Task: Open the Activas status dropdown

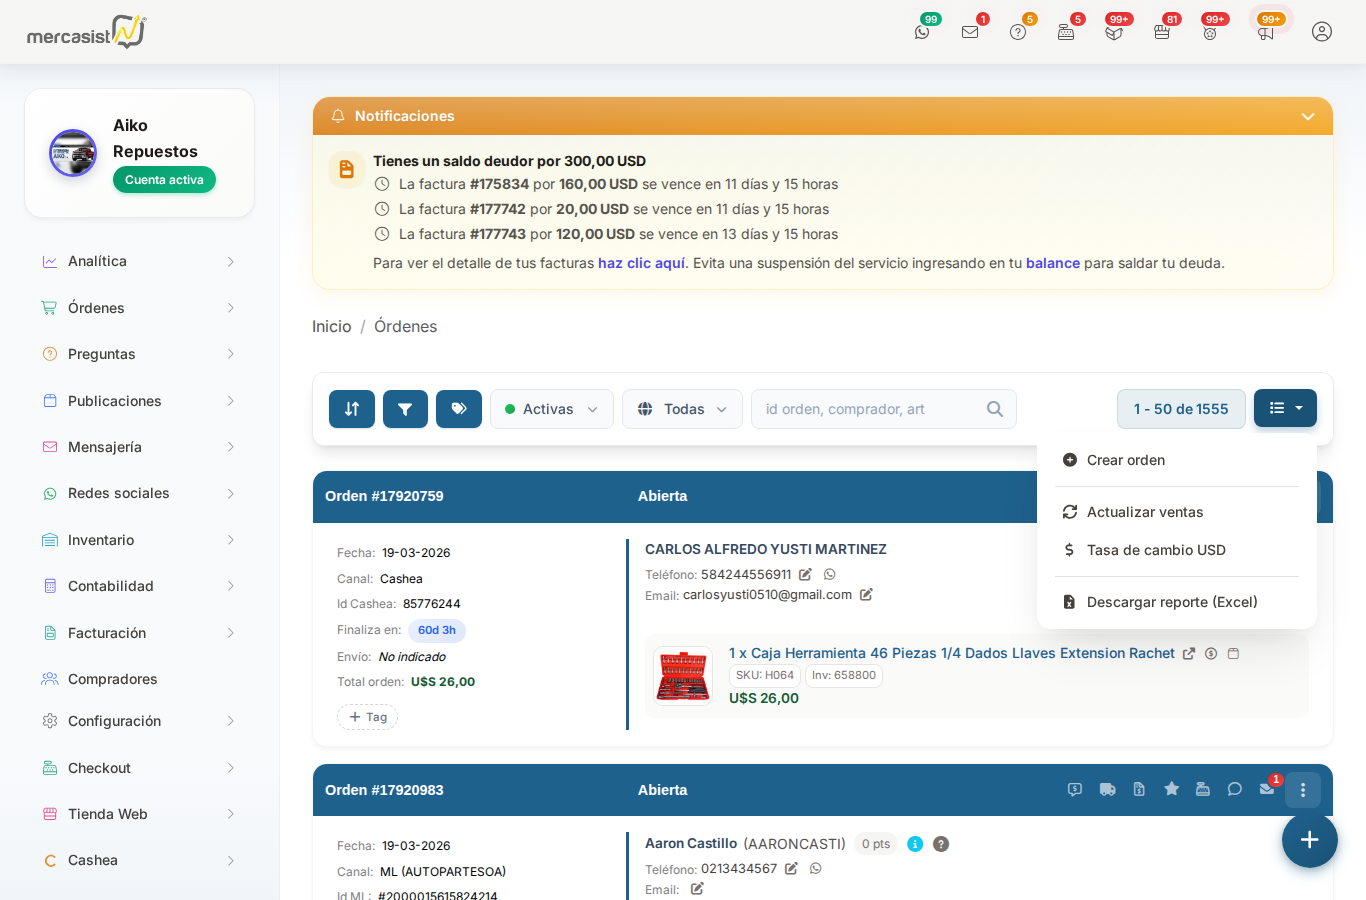Action: point(552,409)
